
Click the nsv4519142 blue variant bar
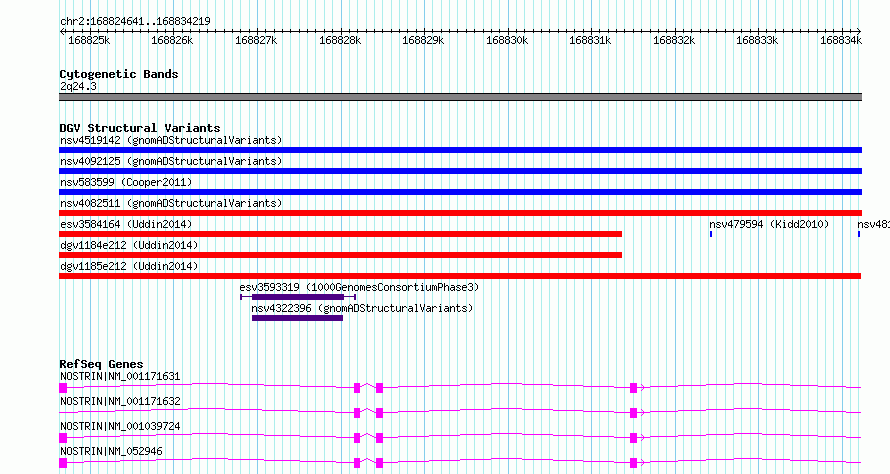(x=460, y=150)
